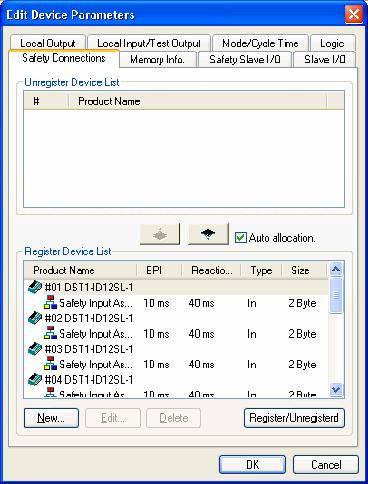Open the Safety Slave I/O tab

tap(245, 60)
